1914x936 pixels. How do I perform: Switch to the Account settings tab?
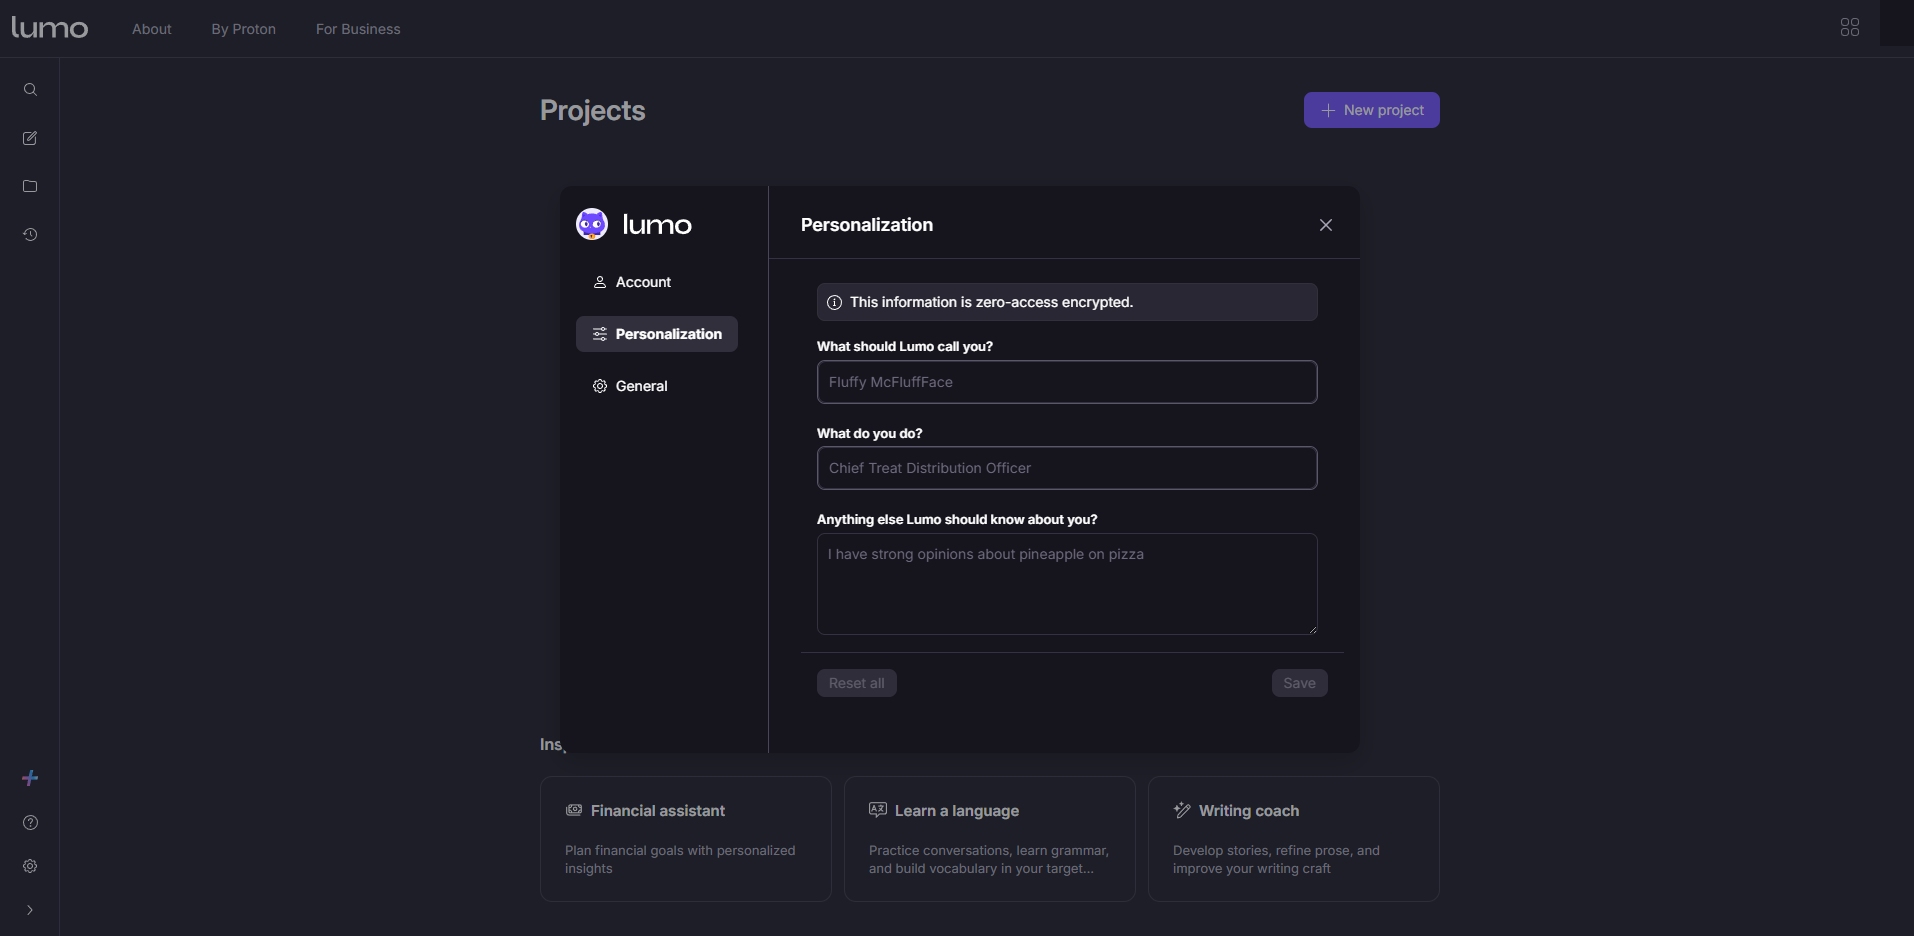click(642, 282)
